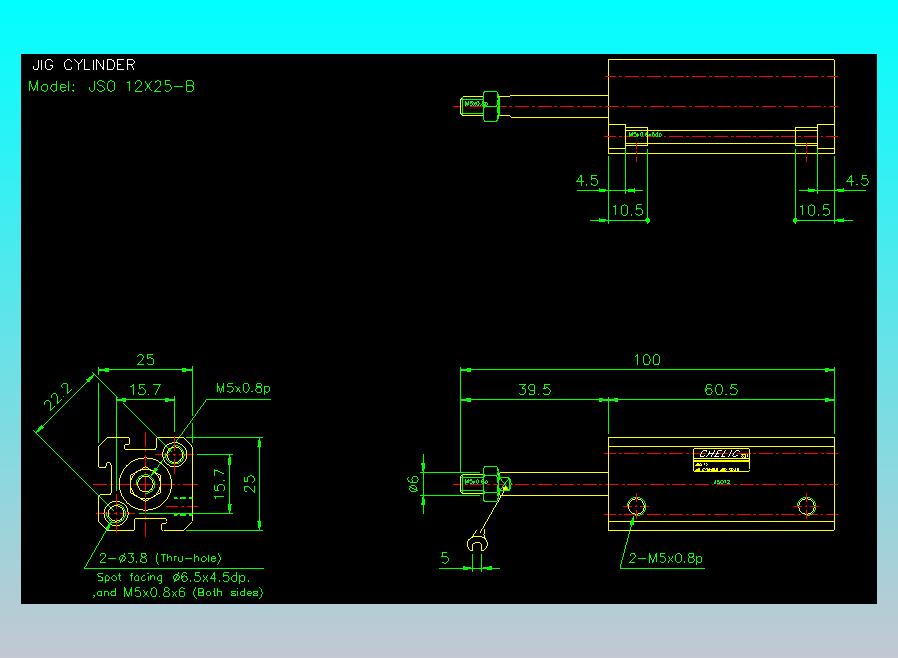Select the right M5 port circle in side view

click(807, 503)
